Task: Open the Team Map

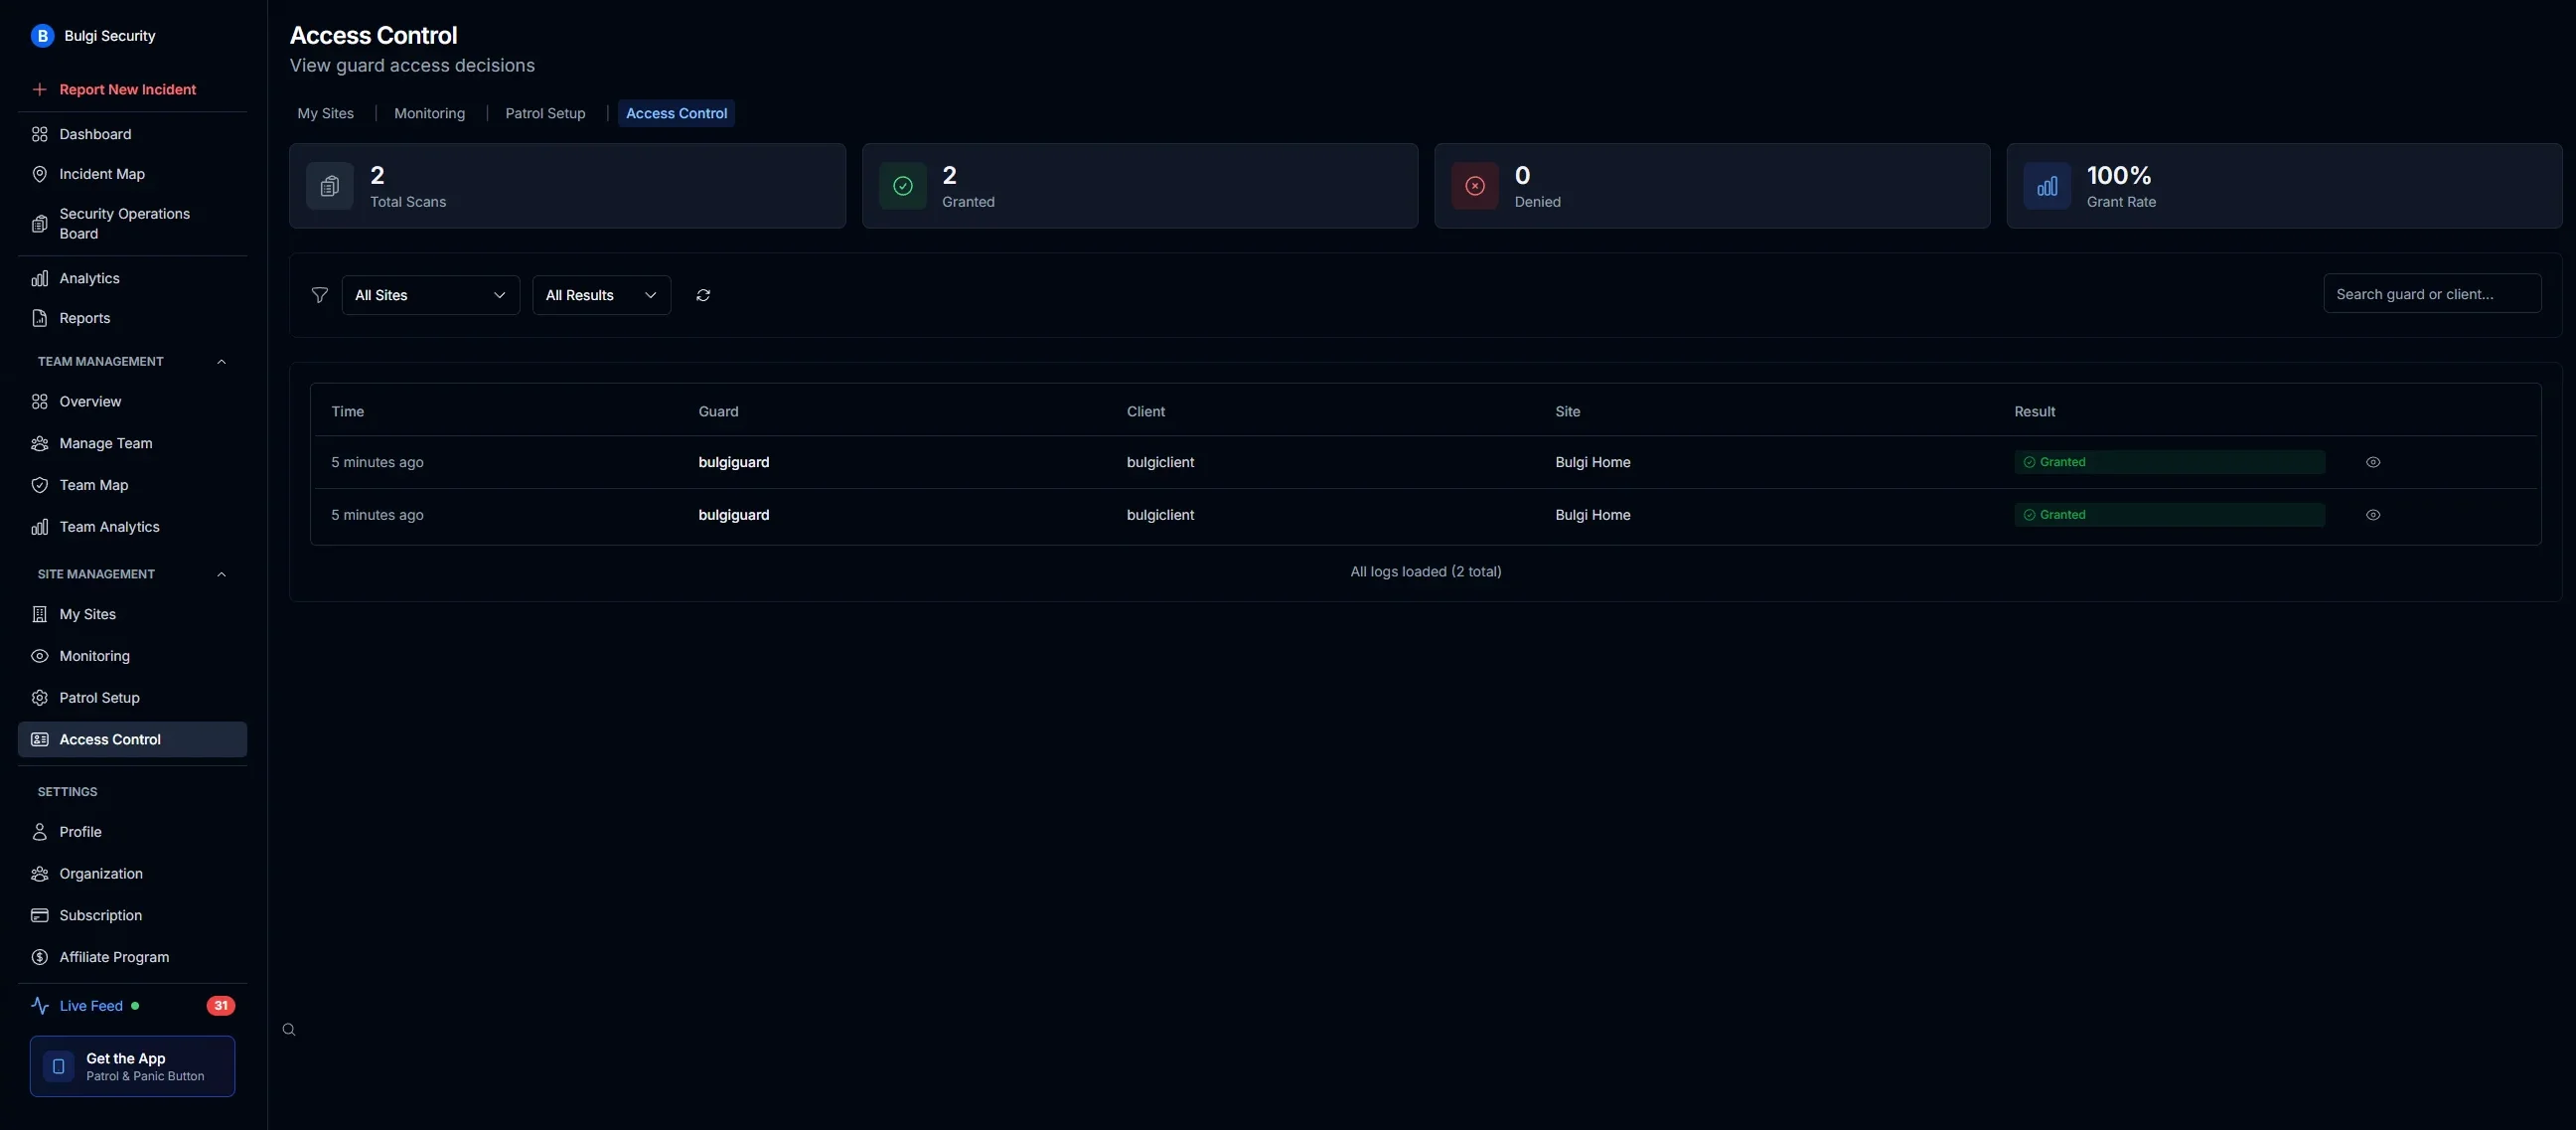Action: [x=92, y=485]
